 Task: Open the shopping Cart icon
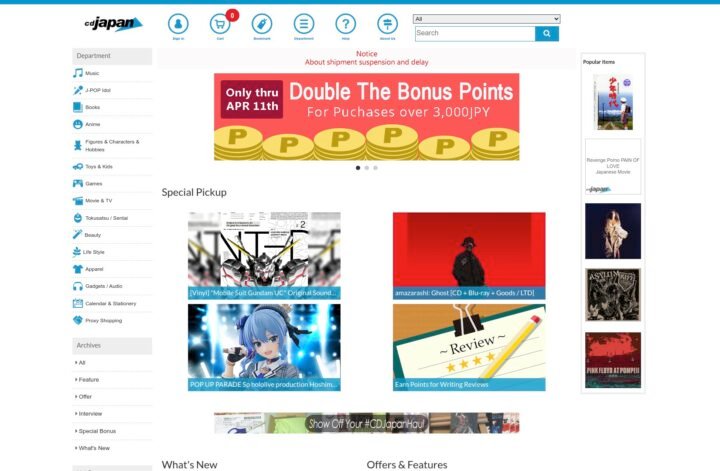(x=220, y=24)
